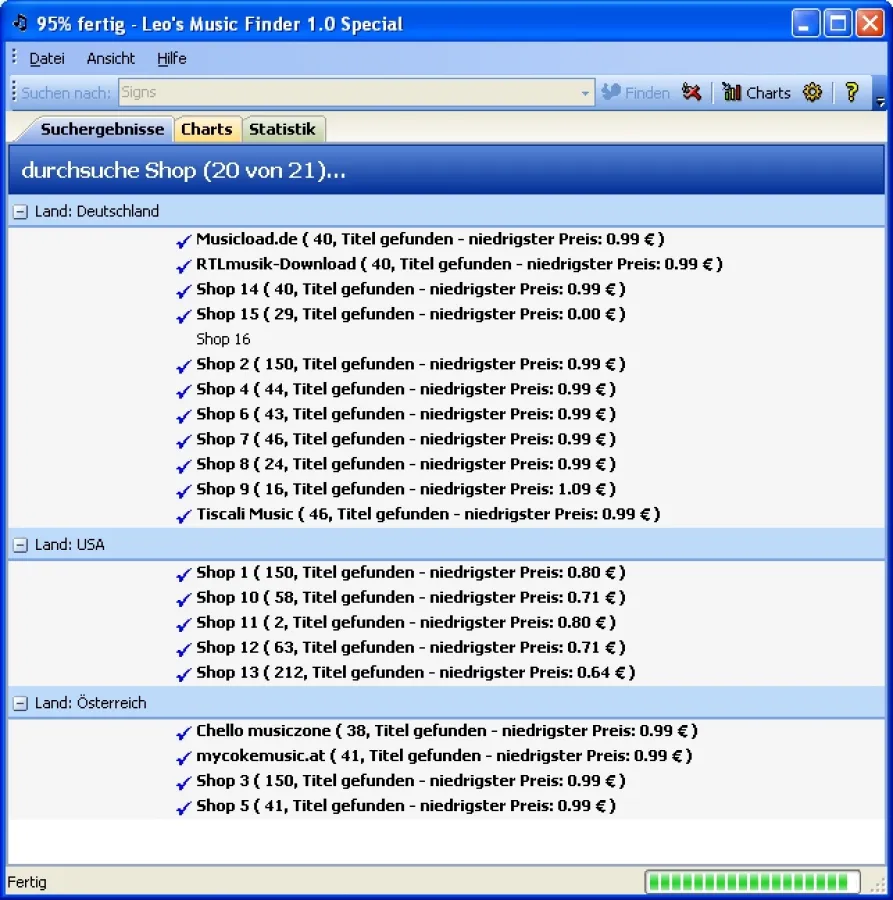Open the Datei menu

click(47, 59)
